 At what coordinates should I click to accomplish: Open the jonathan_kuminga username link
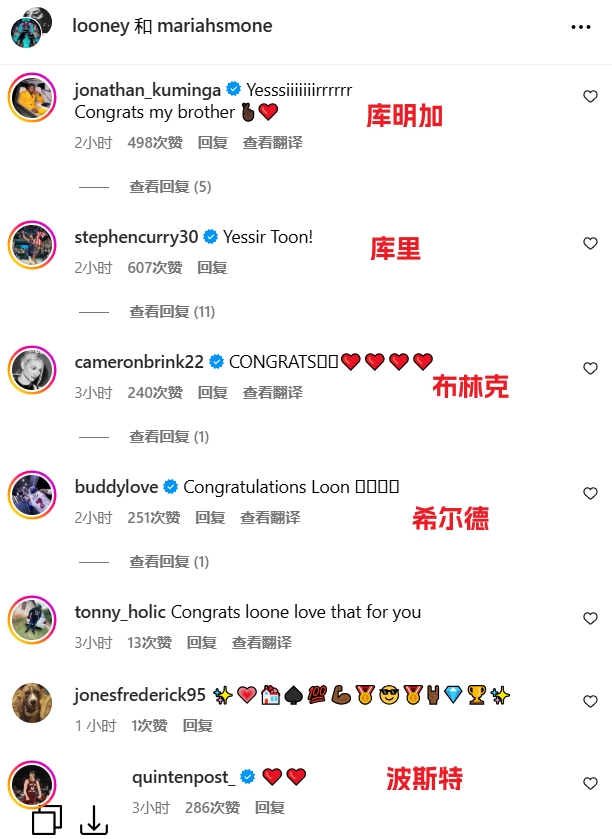[148, 90]
